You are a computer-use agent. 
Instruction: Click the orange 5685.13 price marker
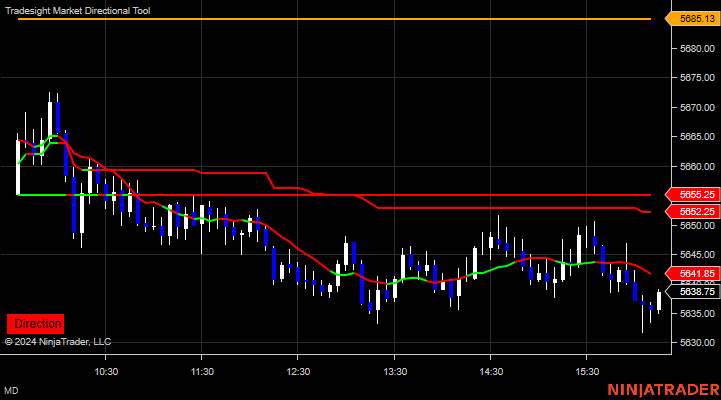(x=693, y=19)
